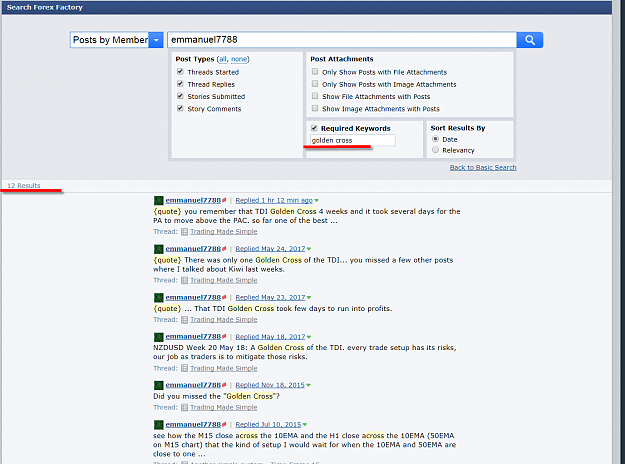Uncheck the Story Comments checkbox
This screenshot has height=464, width=625.
[180, 108]
